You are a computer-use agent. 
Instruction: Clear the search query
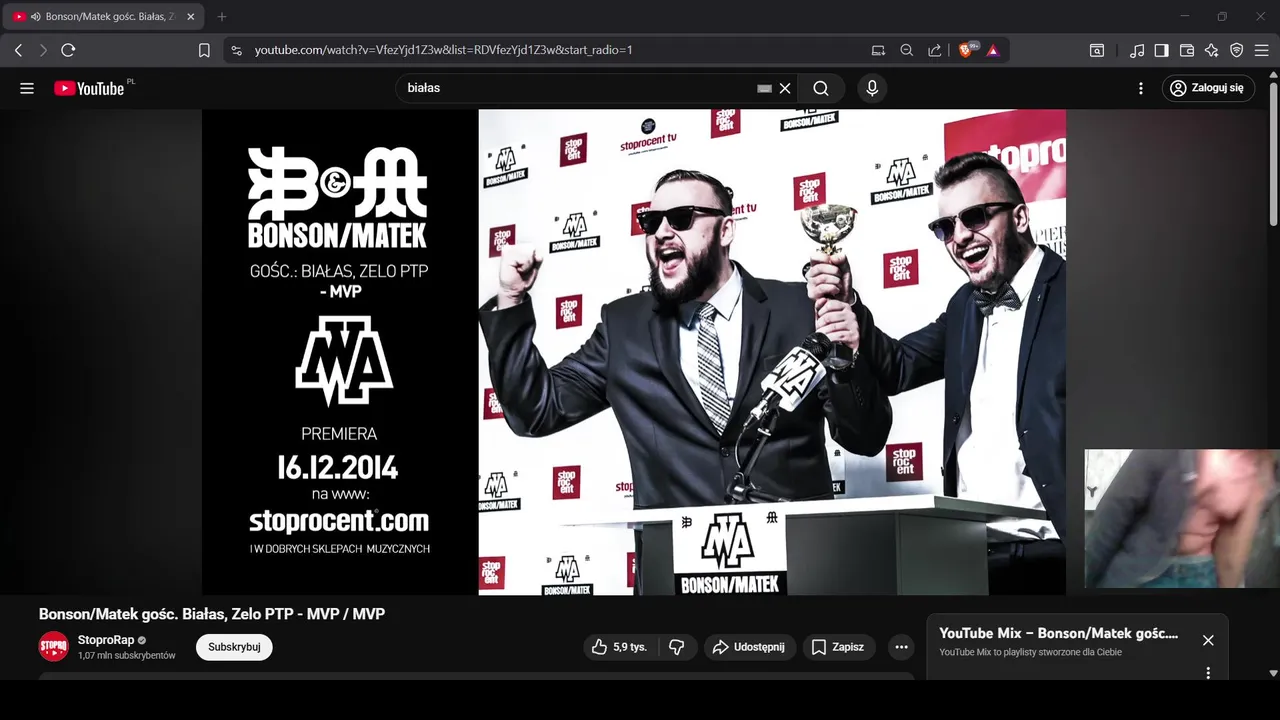coord(785,88)
